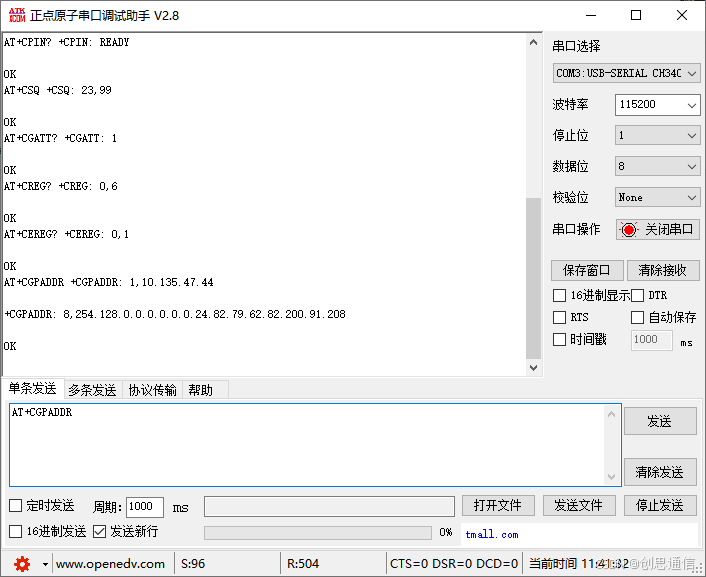Open the COM3 serial port dropdown
The image size is (706, 577).
[x=626, y=73]
